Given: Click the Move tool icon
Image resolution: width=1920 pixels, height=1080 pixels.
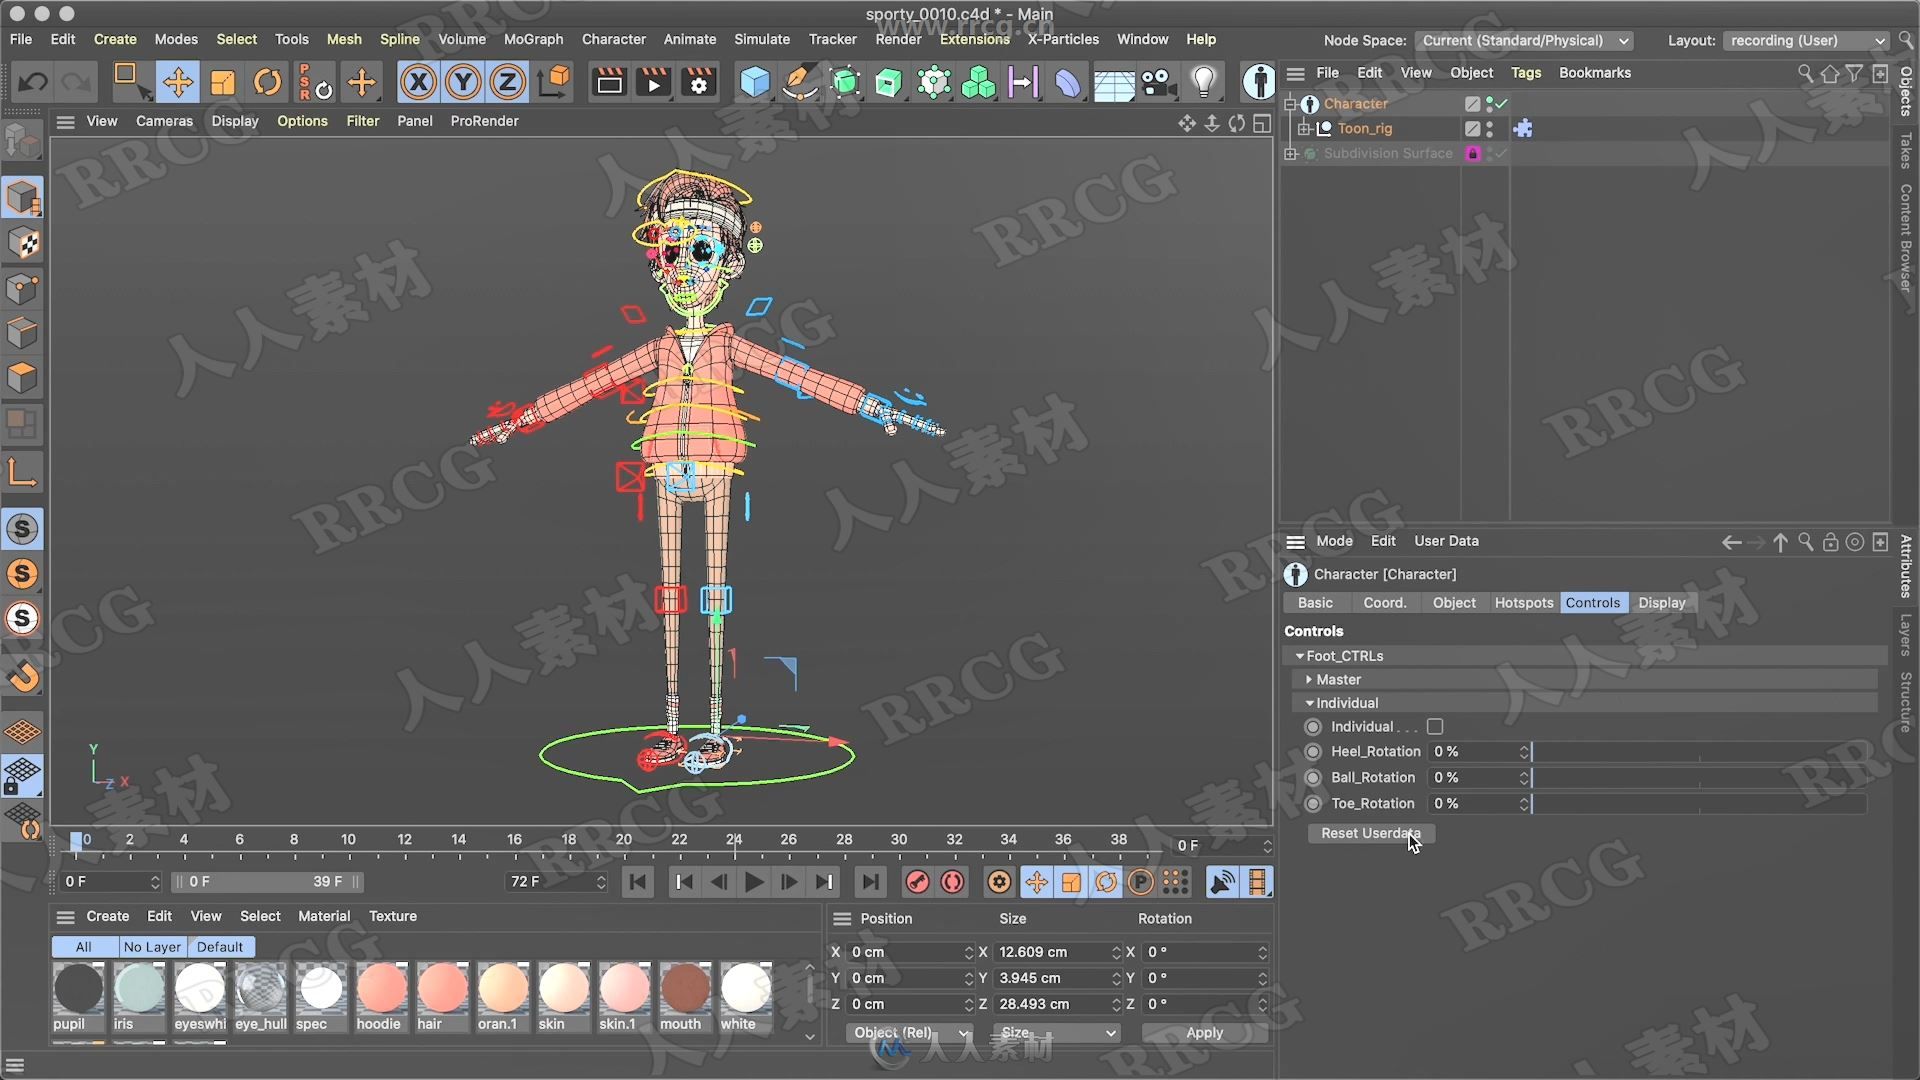Looking at the screenshot, I should pyautogui.click(x=177, y=82).
